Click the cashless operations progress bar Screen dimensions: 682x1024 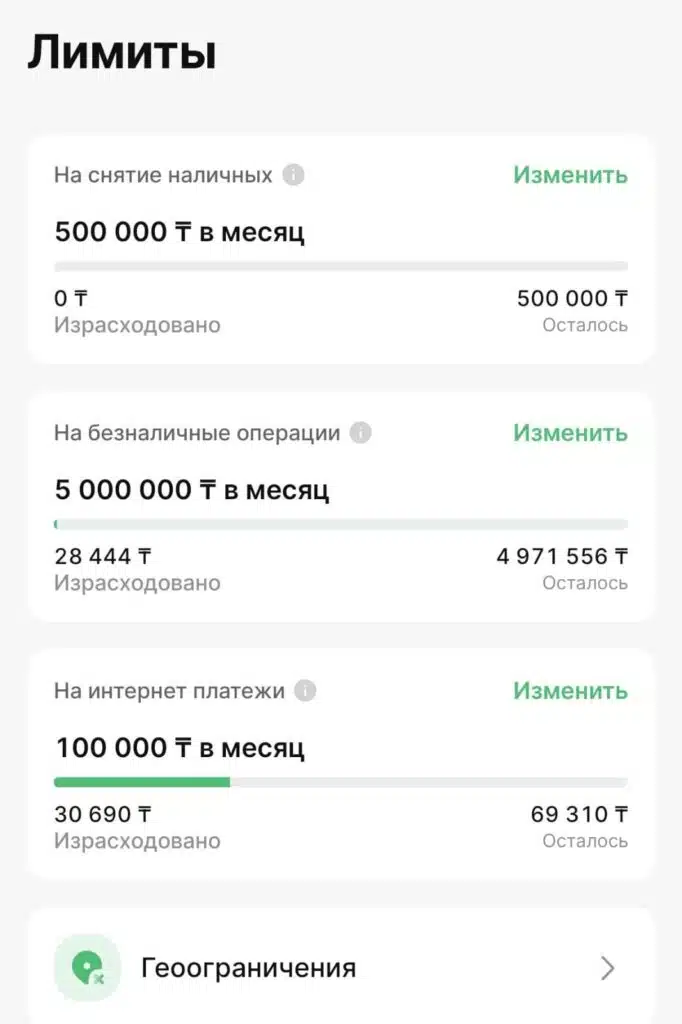(341, 524)
